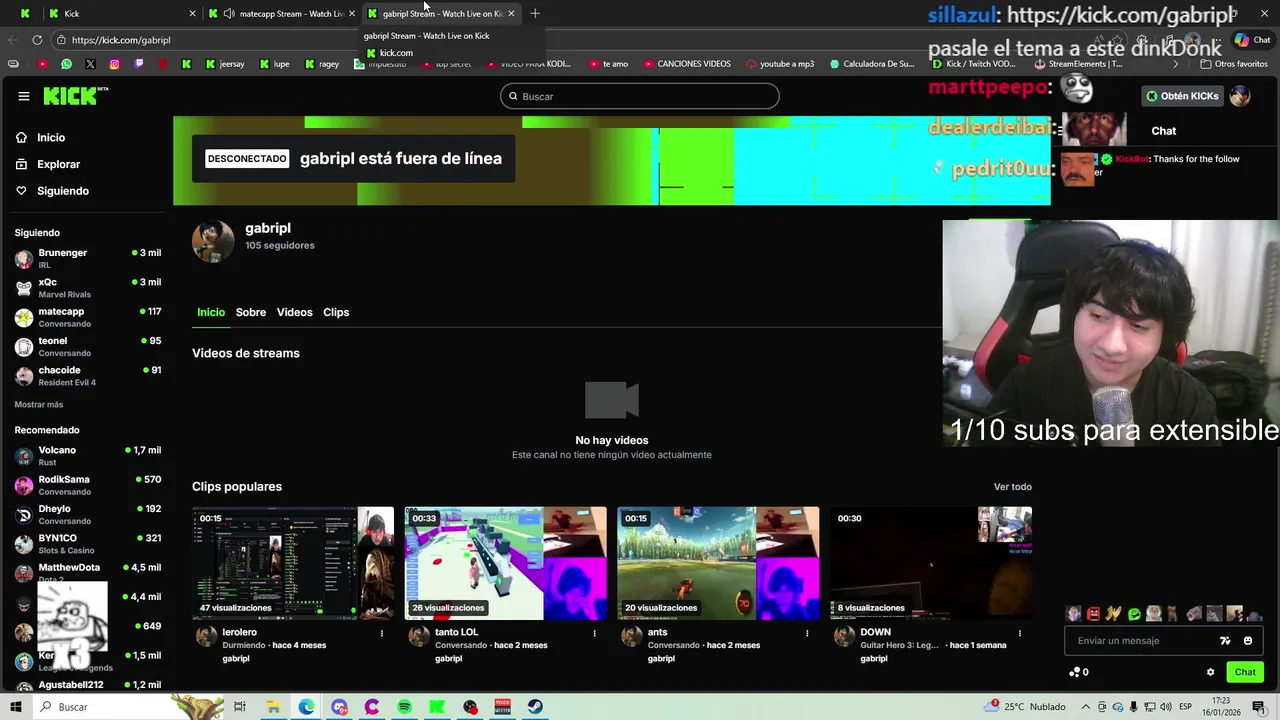Select the Sobre channel tab

251,312
